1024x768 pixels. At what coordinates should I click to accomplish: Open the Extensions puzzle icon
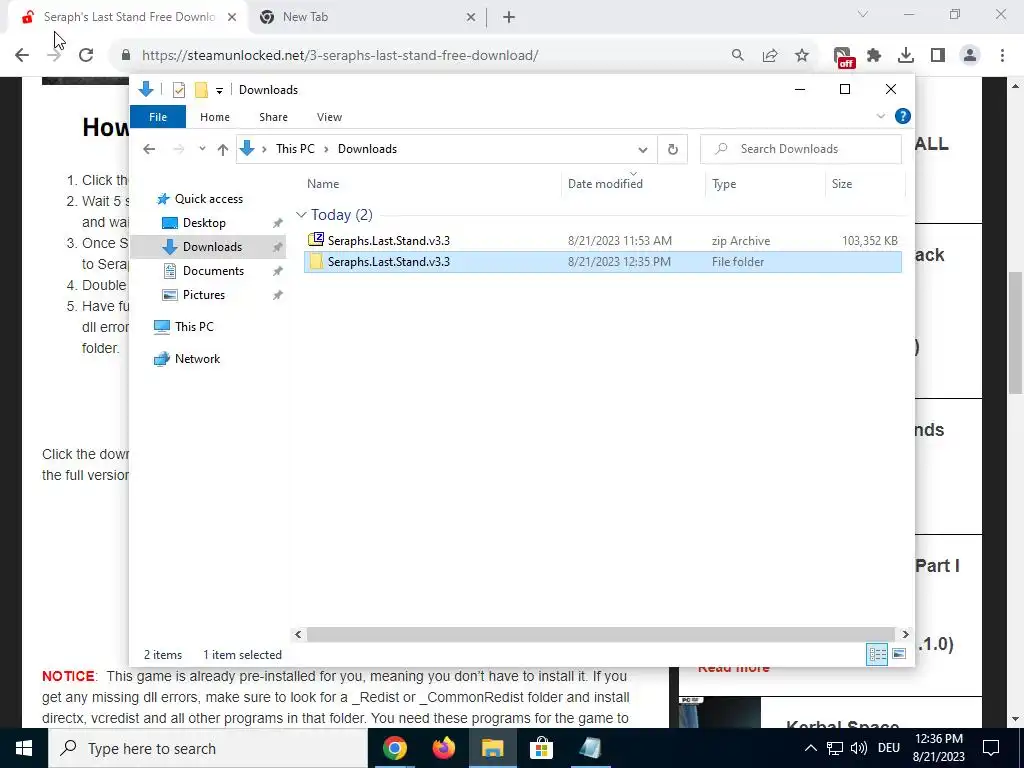874,56
